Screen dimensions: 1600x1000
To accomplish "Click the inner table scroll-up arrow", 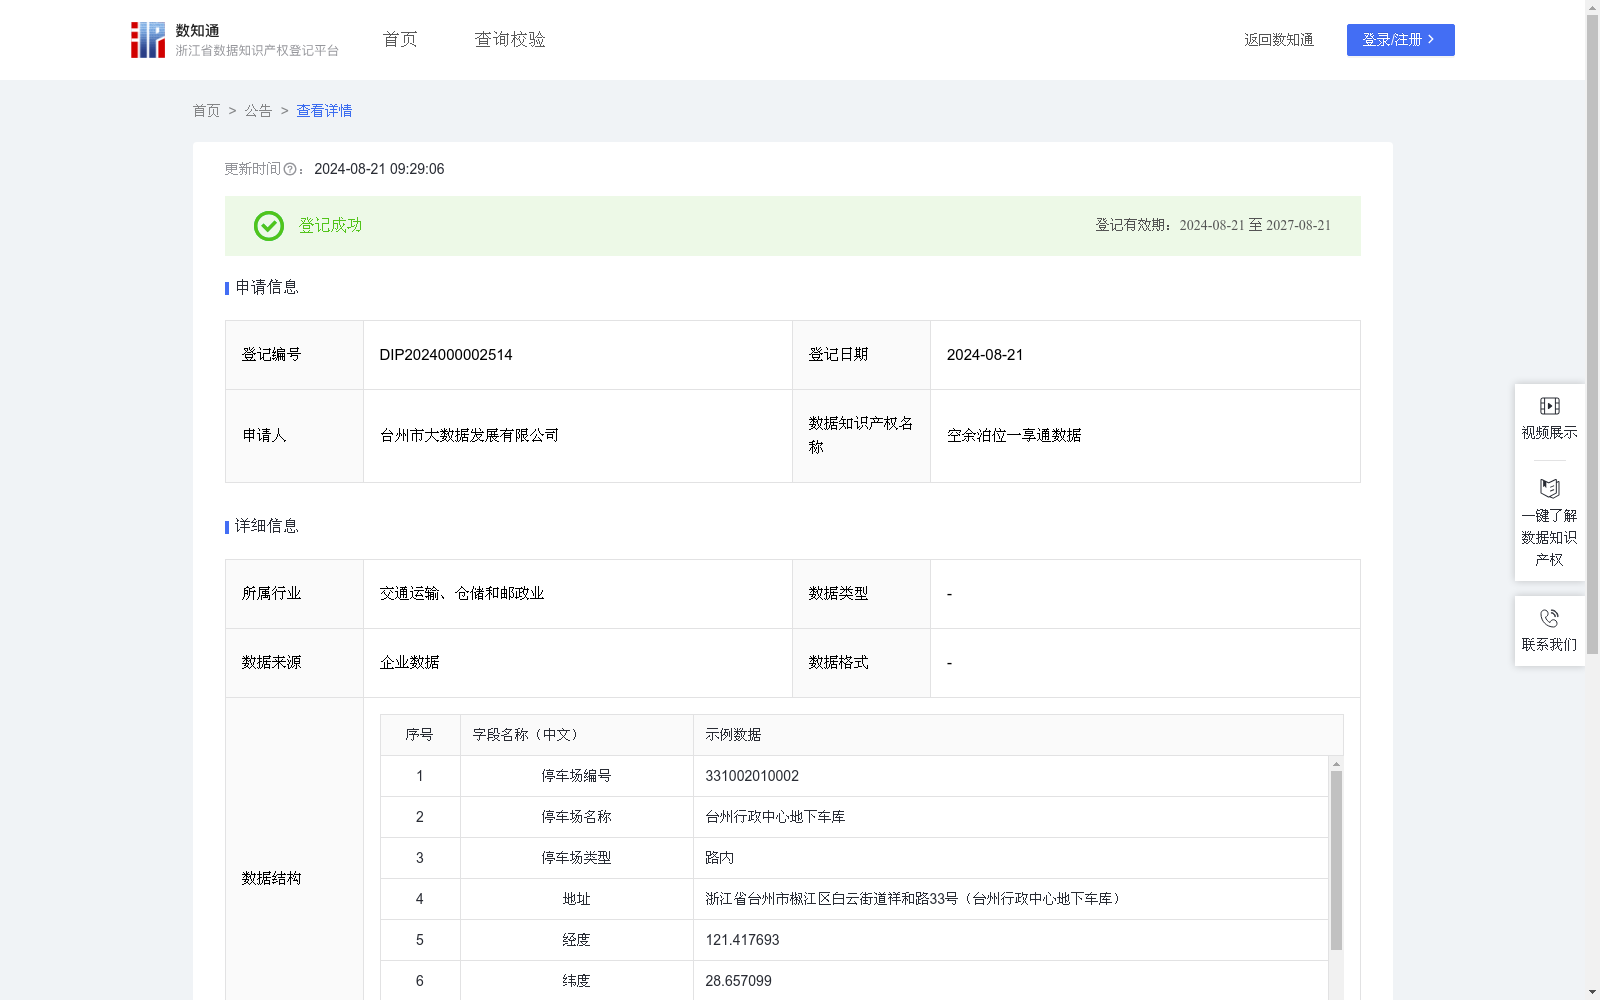I will (x=1336, y=764).
